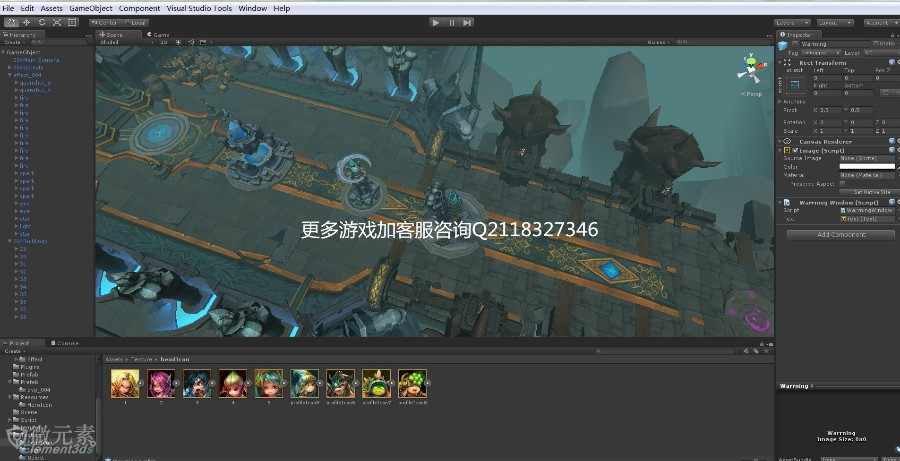Toggle the Preserve Aspect checkbox
The width and height of the screenshot is (900, 461).
[x=843, y=184]
